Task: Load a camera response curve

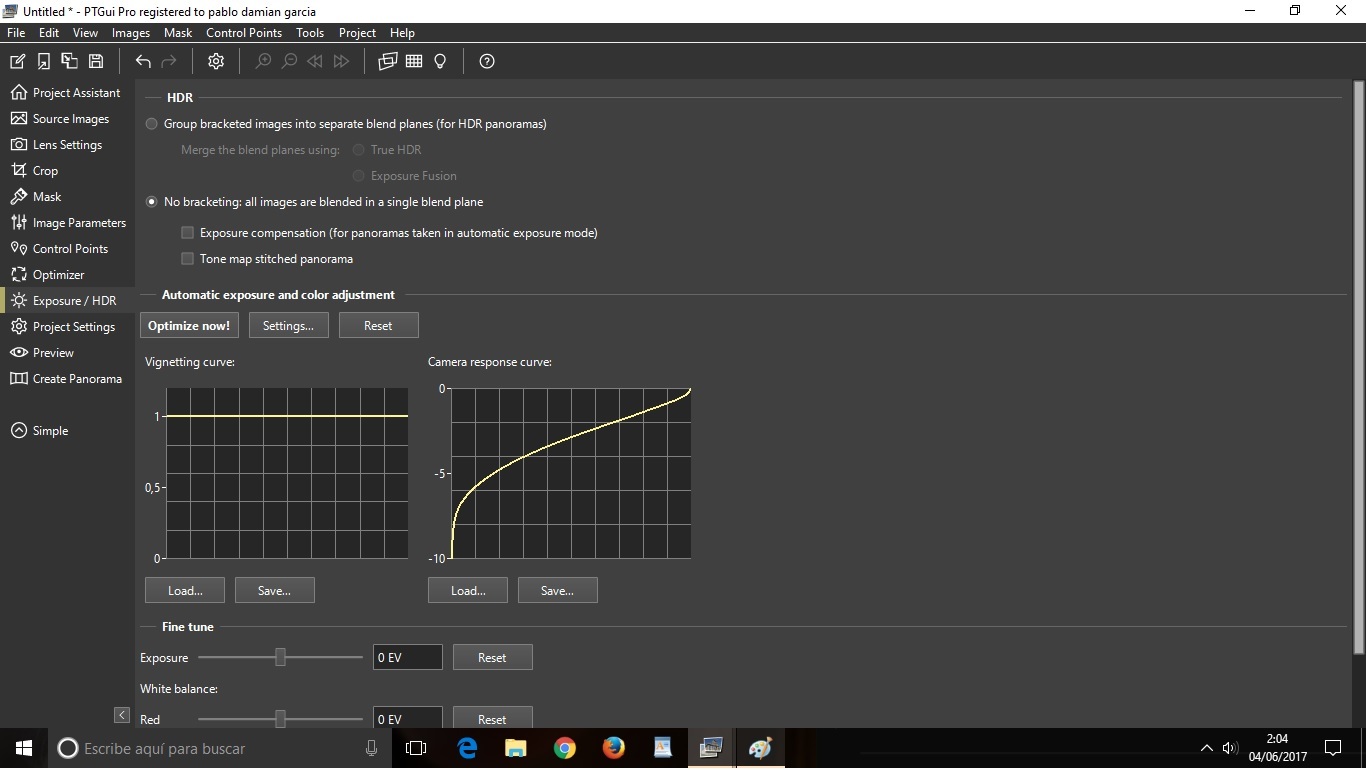Action: coord(468,590)
